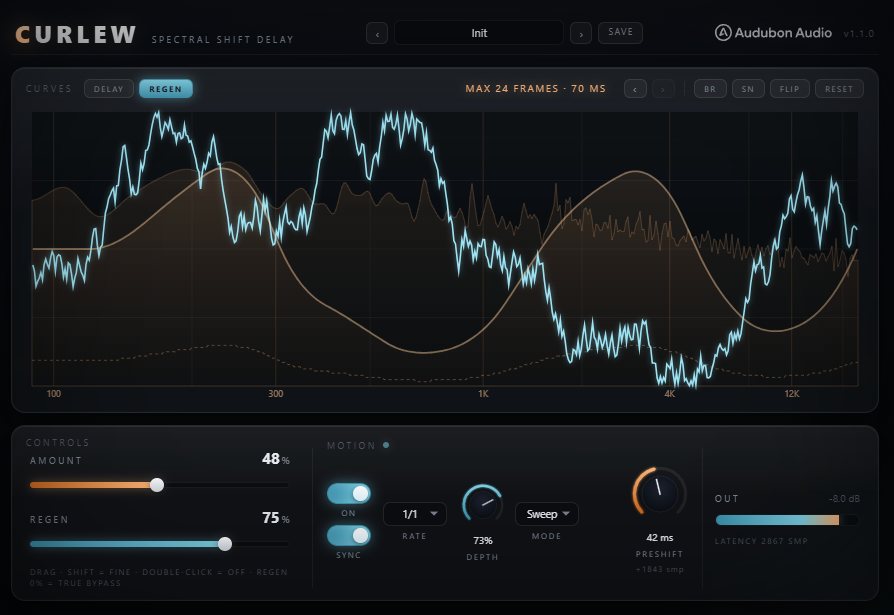Click the 73% depth value

click(482, 540)
